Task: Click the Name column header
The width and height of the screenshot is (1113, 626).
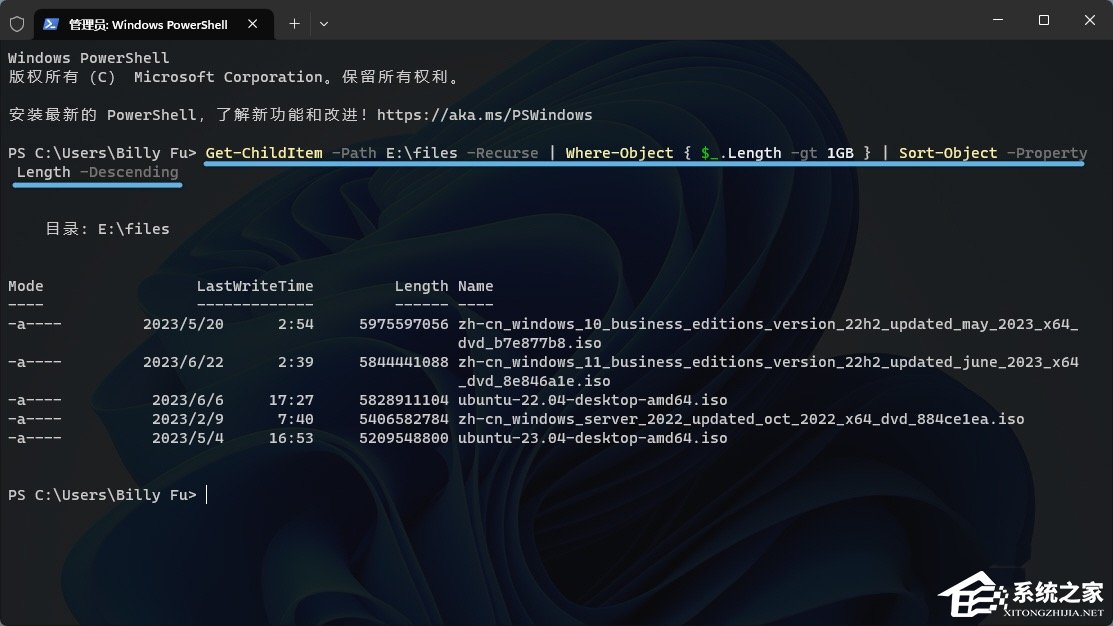Action: click(x=475, y=286)
